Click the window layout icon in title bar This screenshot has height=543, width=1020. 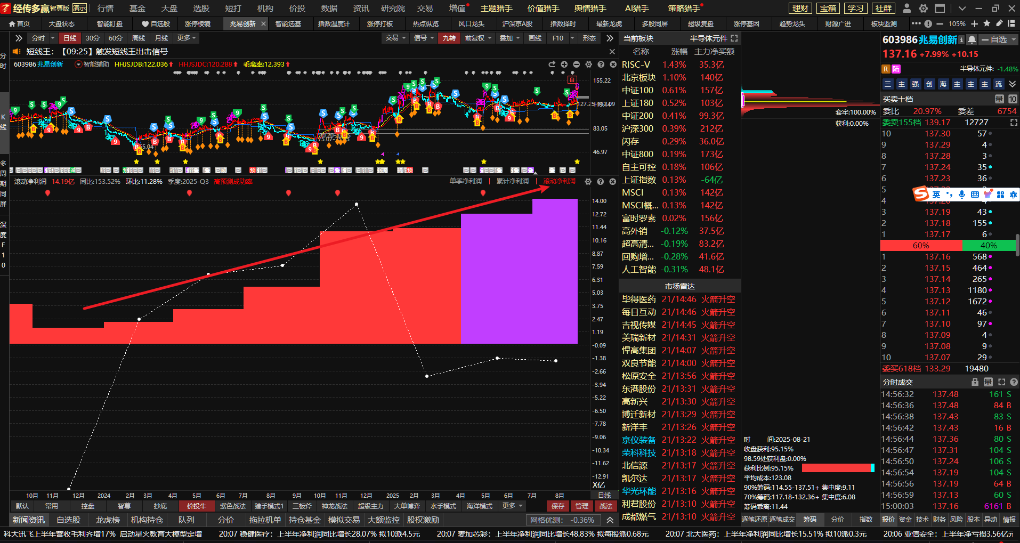(940, 8)
